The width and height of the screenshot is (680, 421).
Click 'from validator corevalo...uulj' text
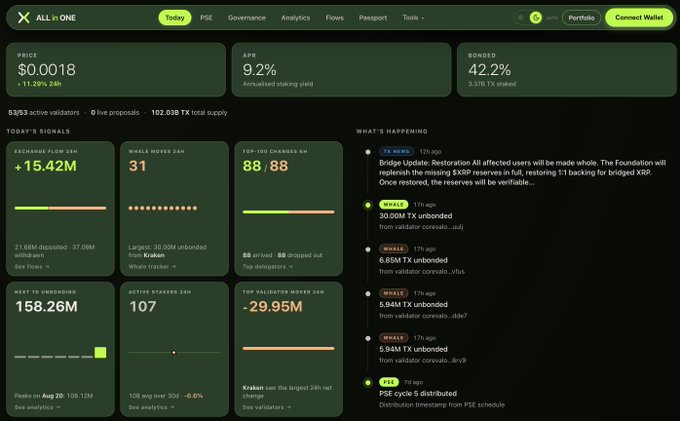pyautogui.click(x=421, y=227)
